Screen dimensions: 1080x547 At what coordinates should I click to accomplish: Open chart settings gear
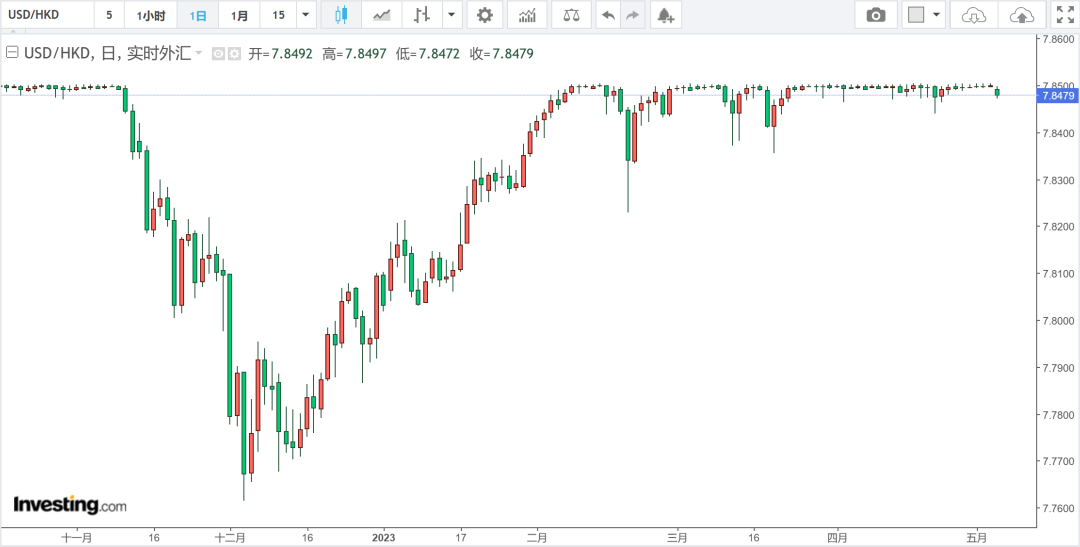[485, 15]
